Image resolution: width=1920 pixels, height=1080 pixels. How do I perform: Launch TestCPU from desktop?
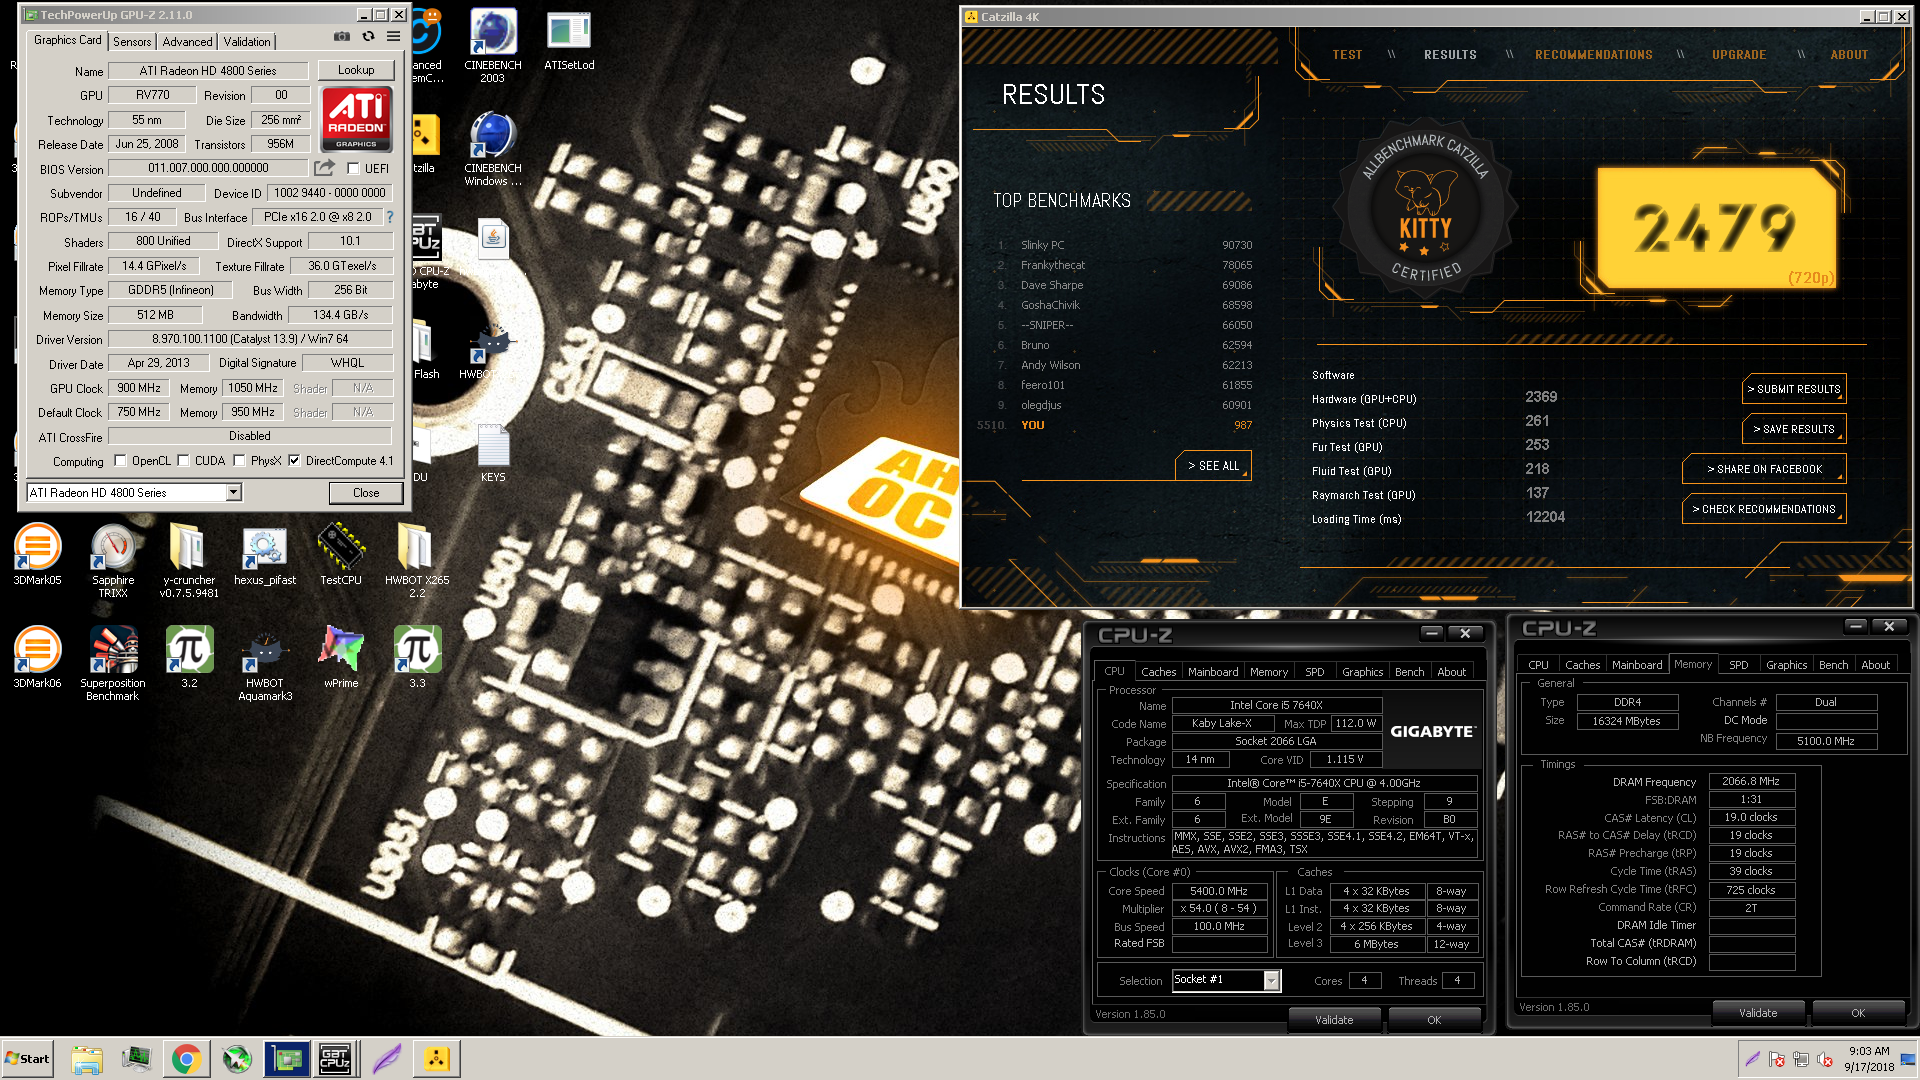tap(341, 555)
